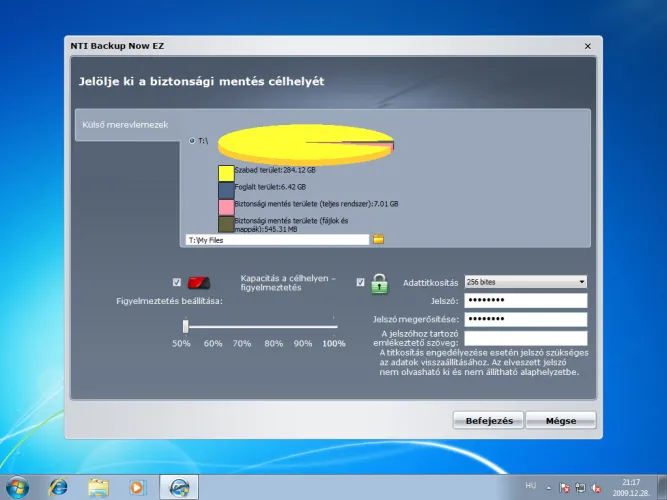Image resolution: width=667 pixels, height=500 pixels.
Task: Click the blue Foglalt terület color swatch
Action: [x=226, y=190]
